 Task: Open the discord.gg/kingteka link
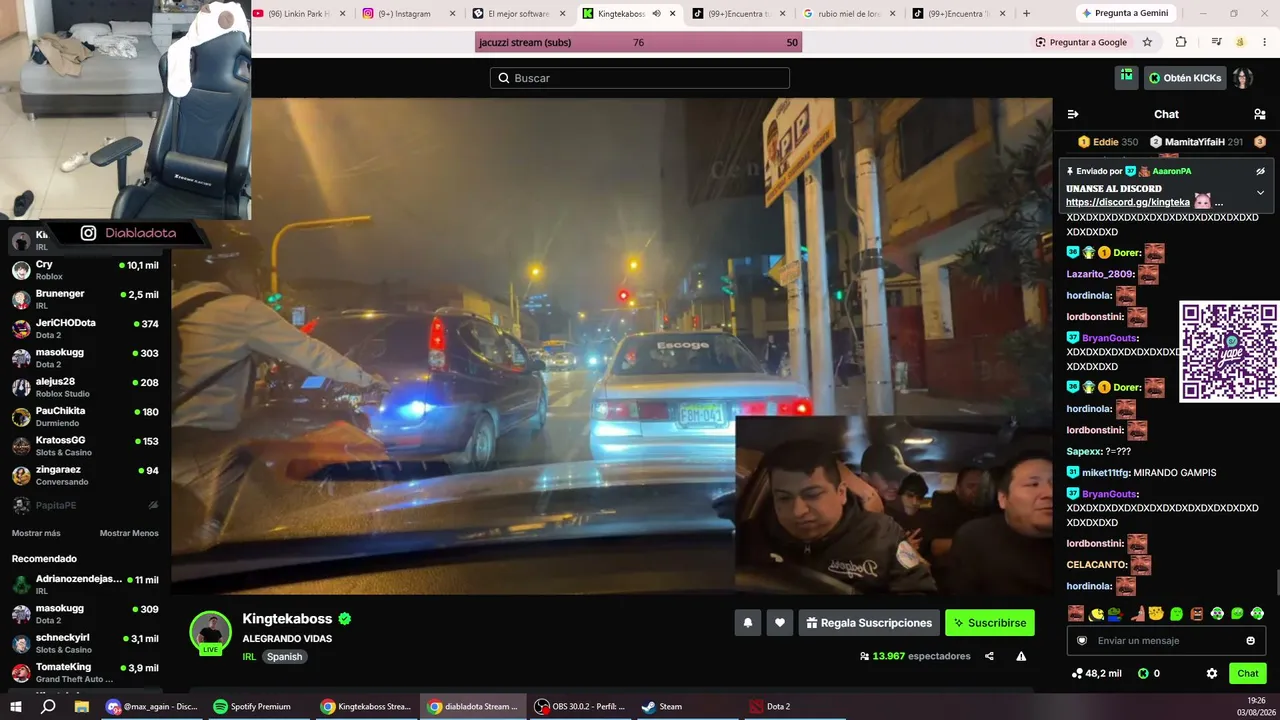1128,202
